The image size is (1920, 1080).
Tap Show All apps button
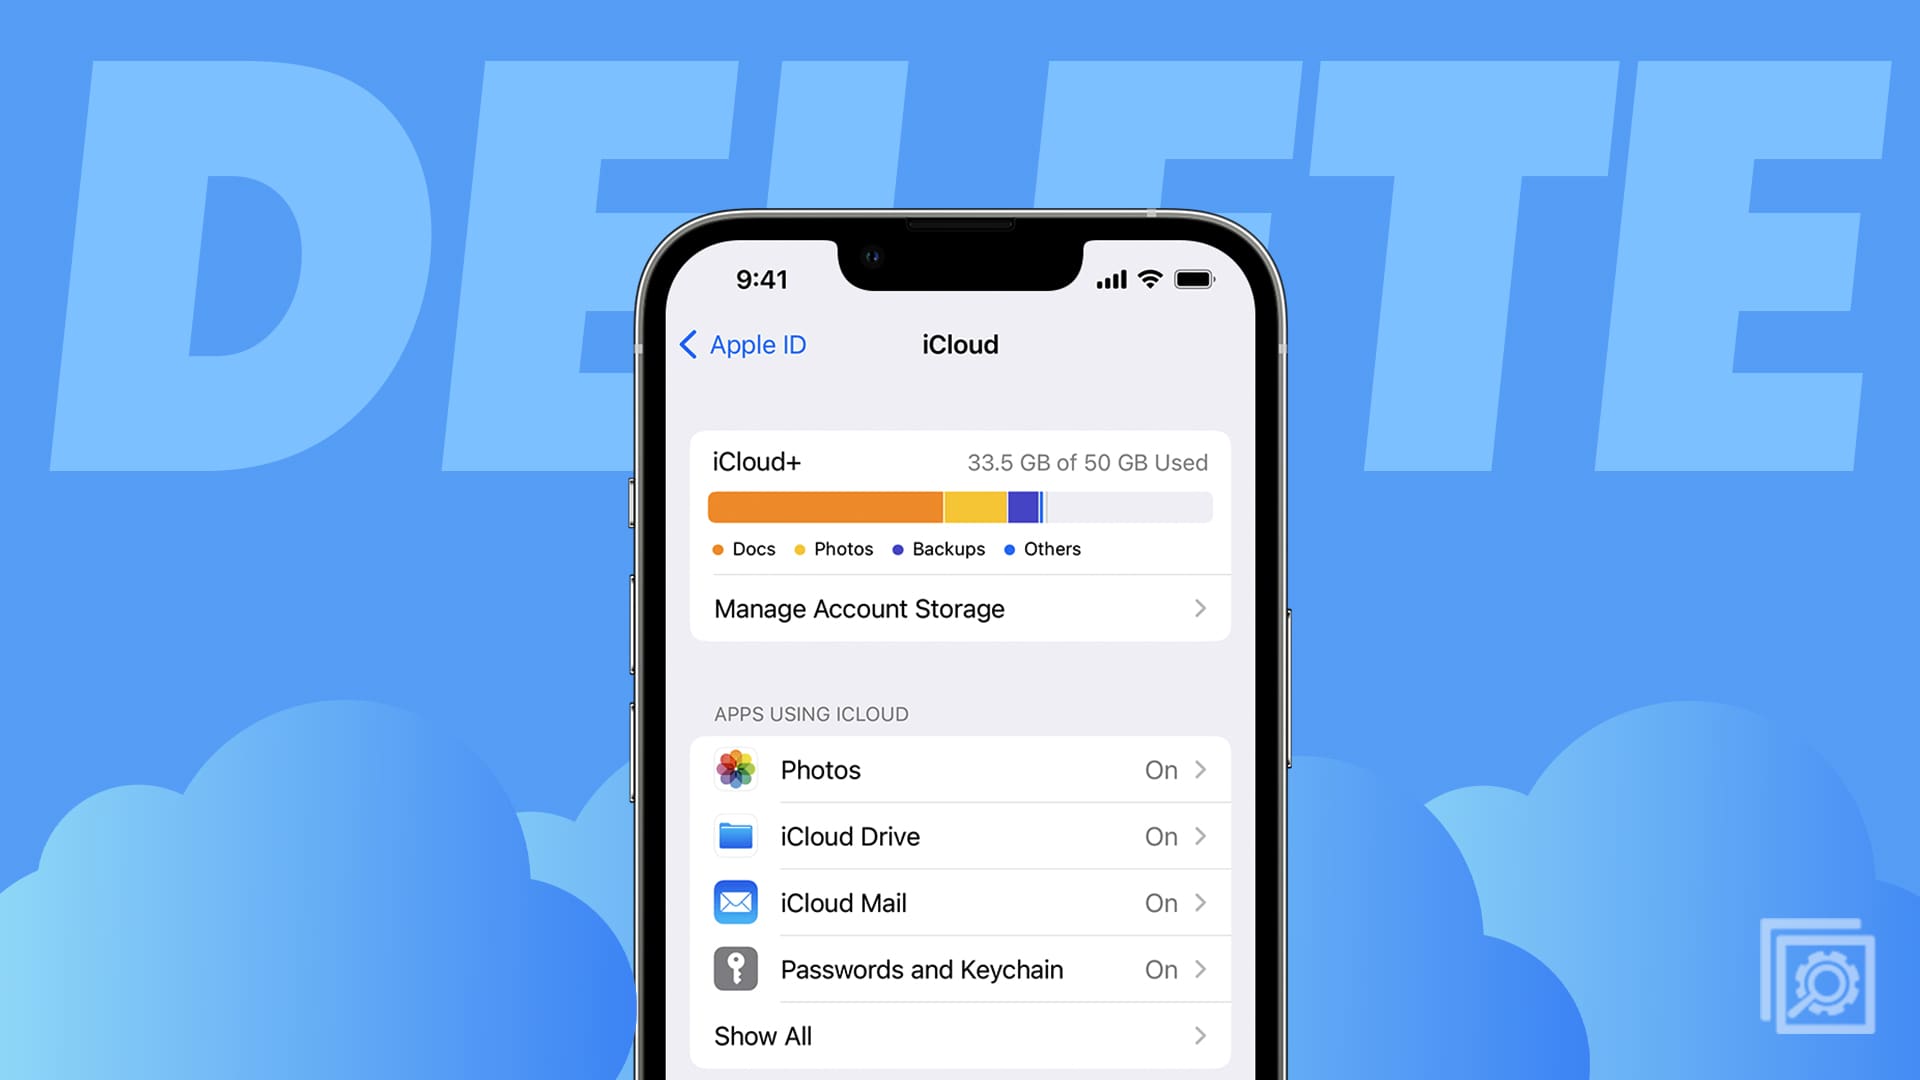pos(960,1035)
